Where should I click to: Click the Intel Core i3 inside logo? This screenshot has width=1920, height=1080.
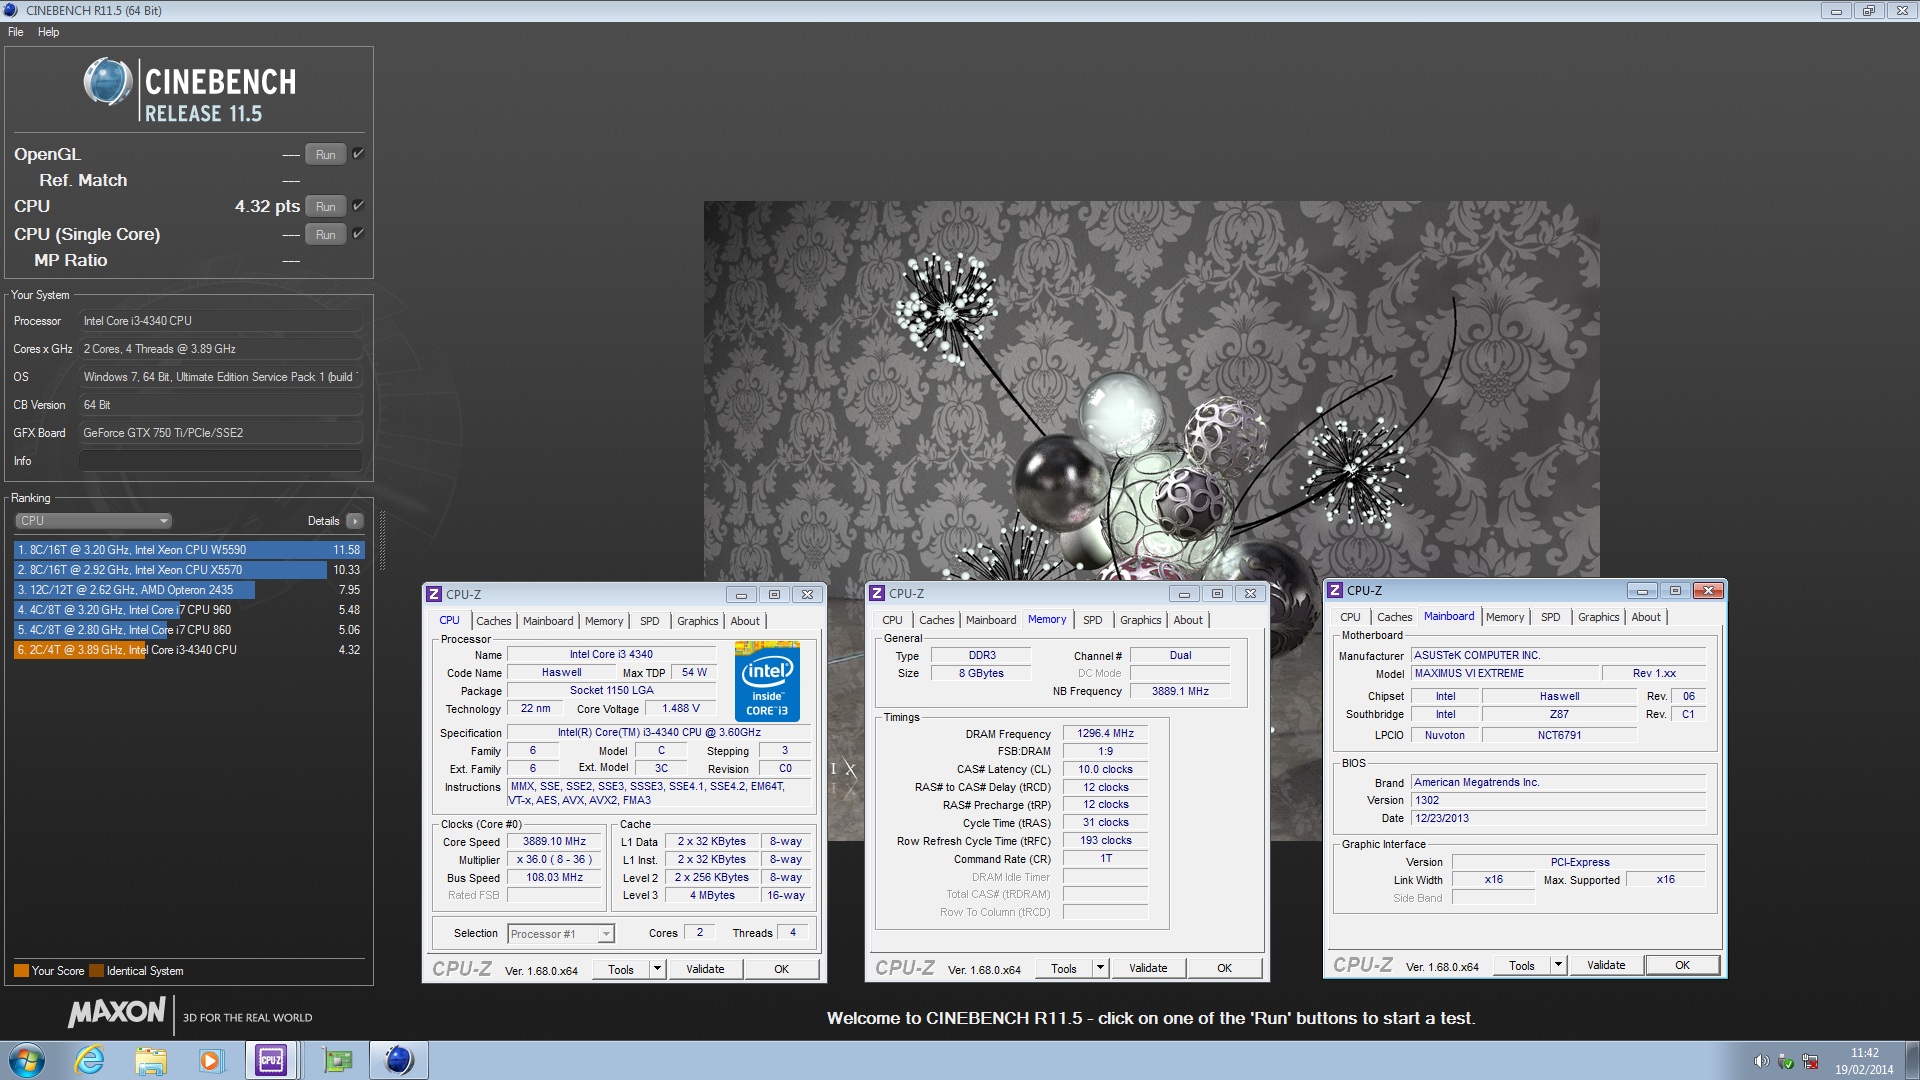coord(767,681)
